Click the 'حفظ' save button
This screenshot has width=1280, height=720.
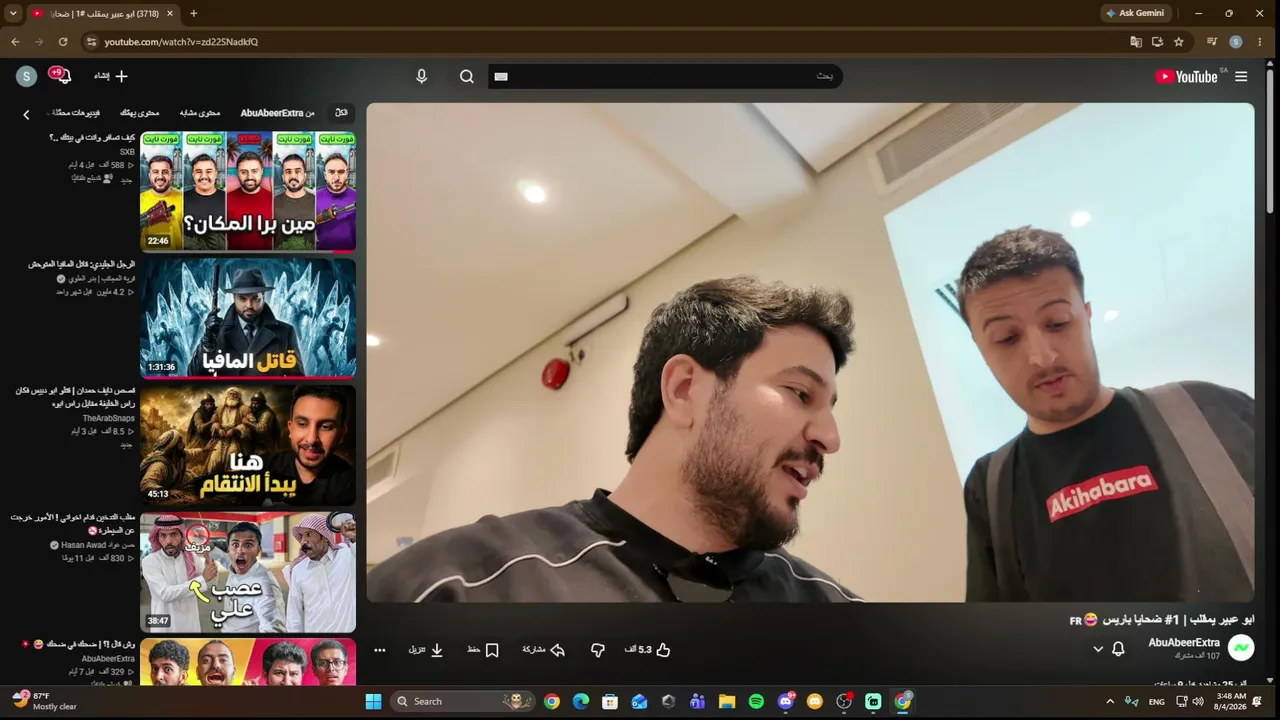pos(483,650)
